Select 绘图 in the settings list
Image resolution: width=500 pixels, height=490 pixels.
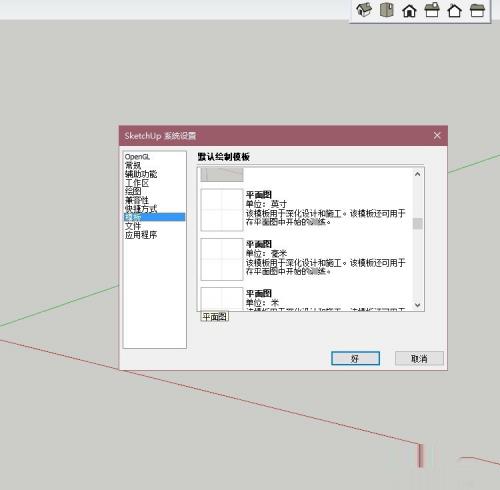(x=133, y=191)
